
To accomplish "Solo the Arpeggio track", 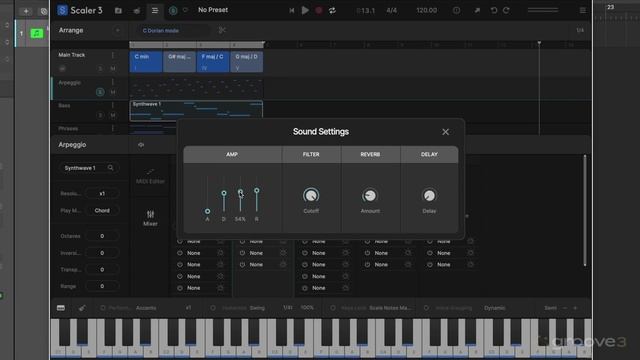I will pos(100,92).
